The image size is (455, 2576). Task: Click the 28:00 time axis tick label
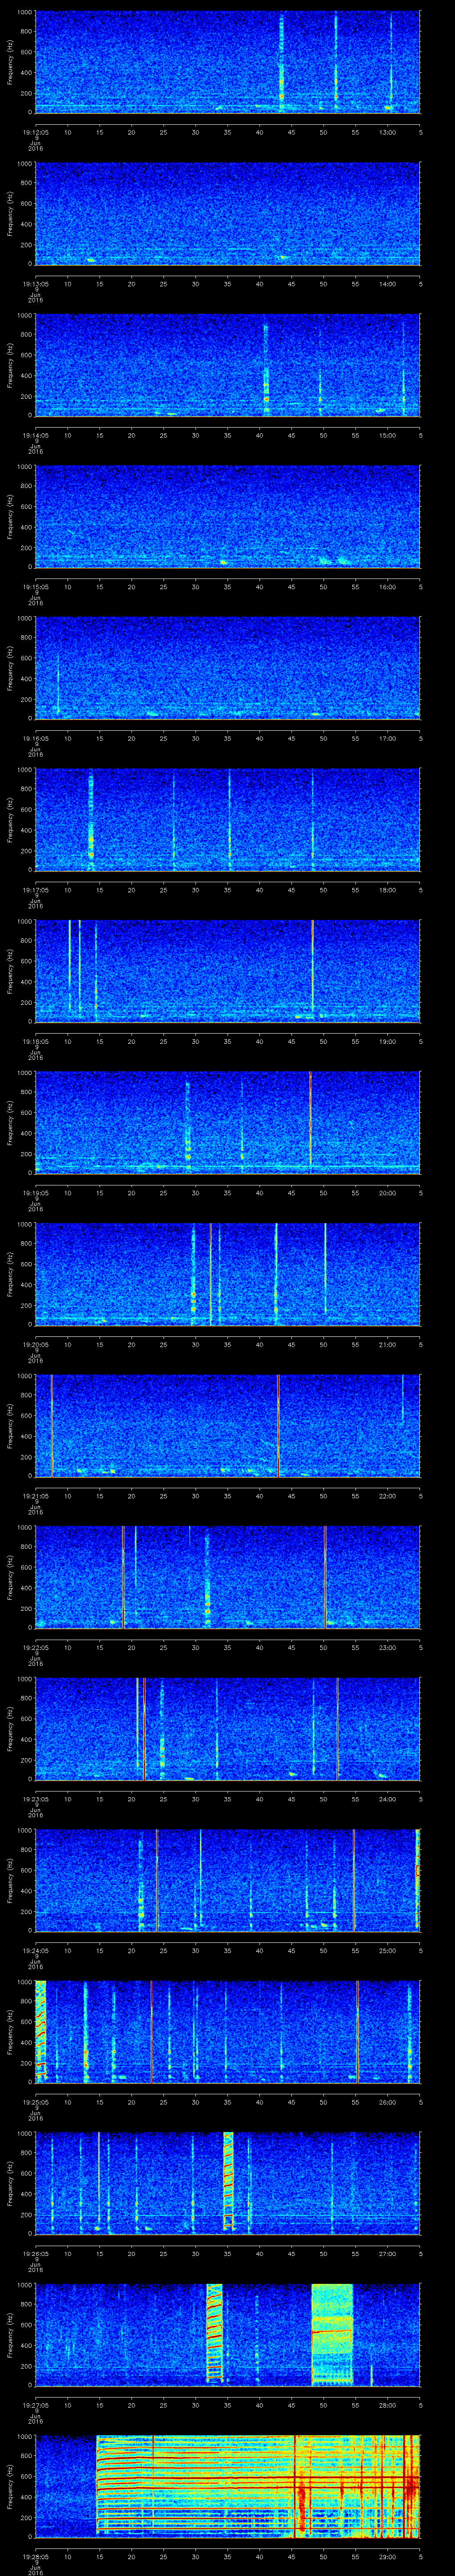(x=387, y=2404)
